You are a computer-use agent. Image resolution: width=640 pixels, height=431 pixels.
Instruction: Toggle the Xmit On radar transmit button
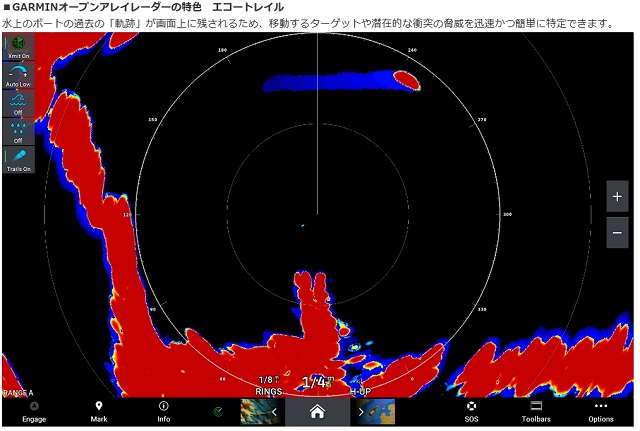tap(18, 47)
